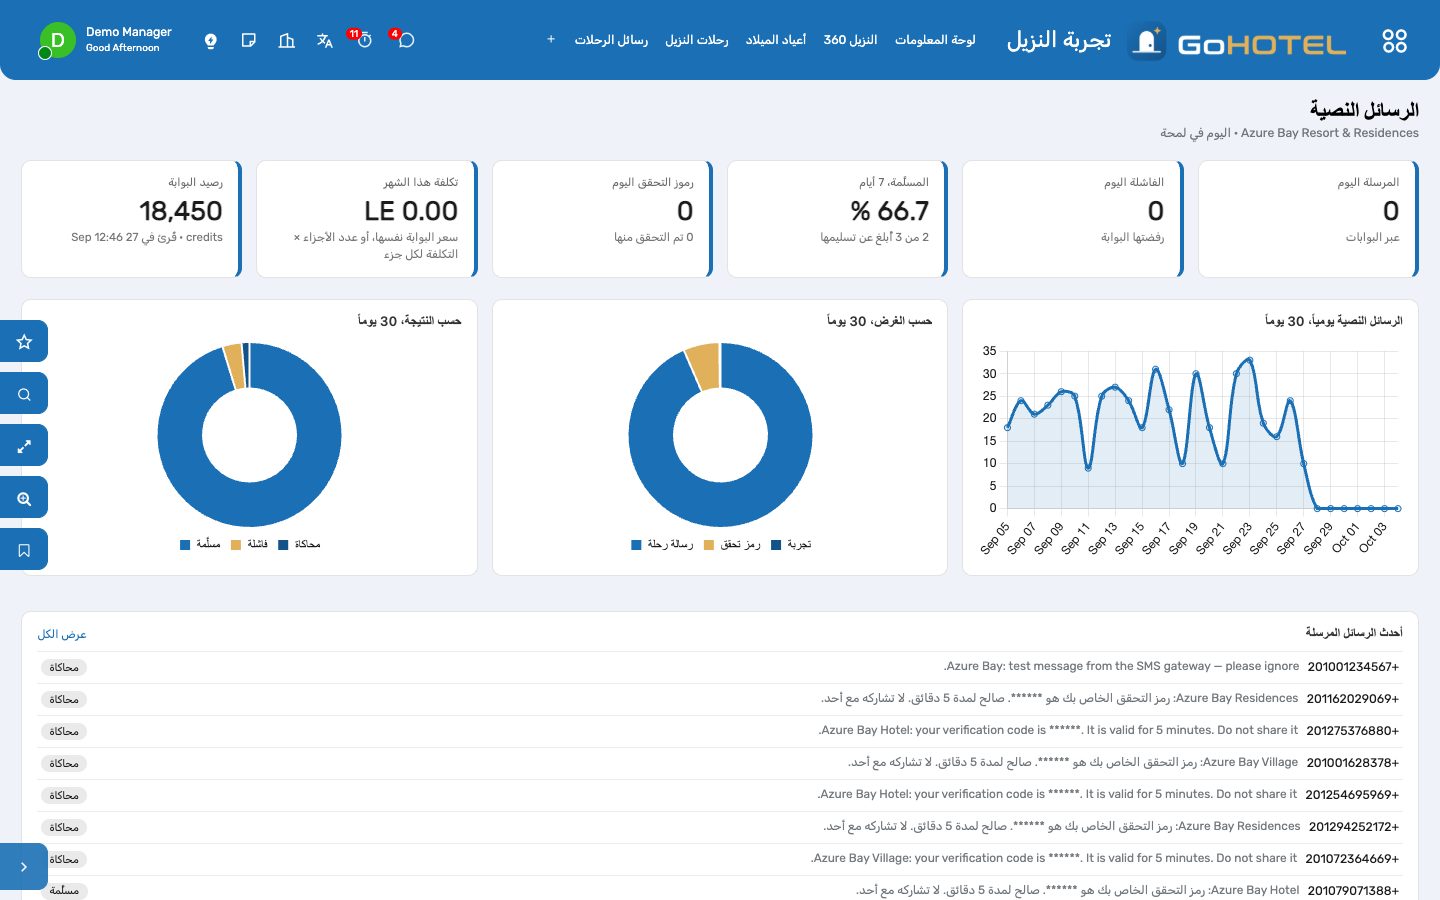Open the رحلات النزيل menu item
The width and height of the screenshot is (1440, 900).
pos(697,40)
